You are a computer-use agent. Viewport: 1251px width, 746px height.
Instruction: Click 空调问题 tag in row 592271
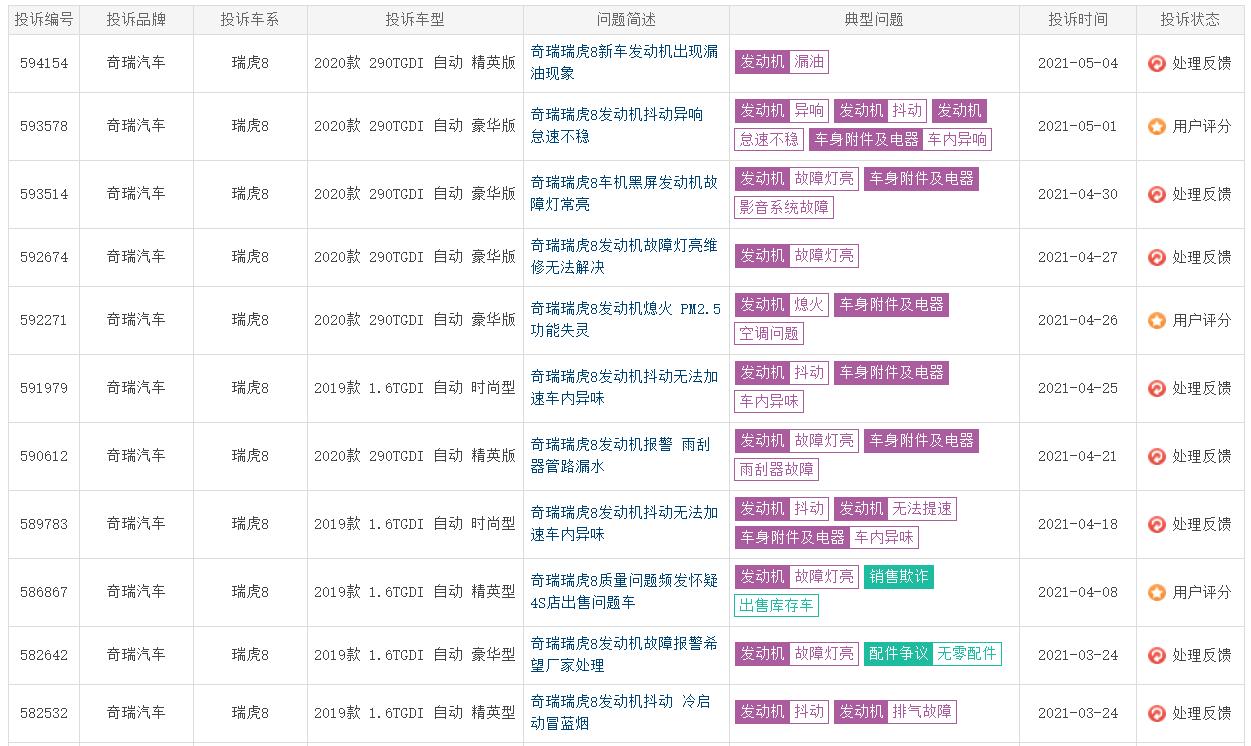pos(769,333)
